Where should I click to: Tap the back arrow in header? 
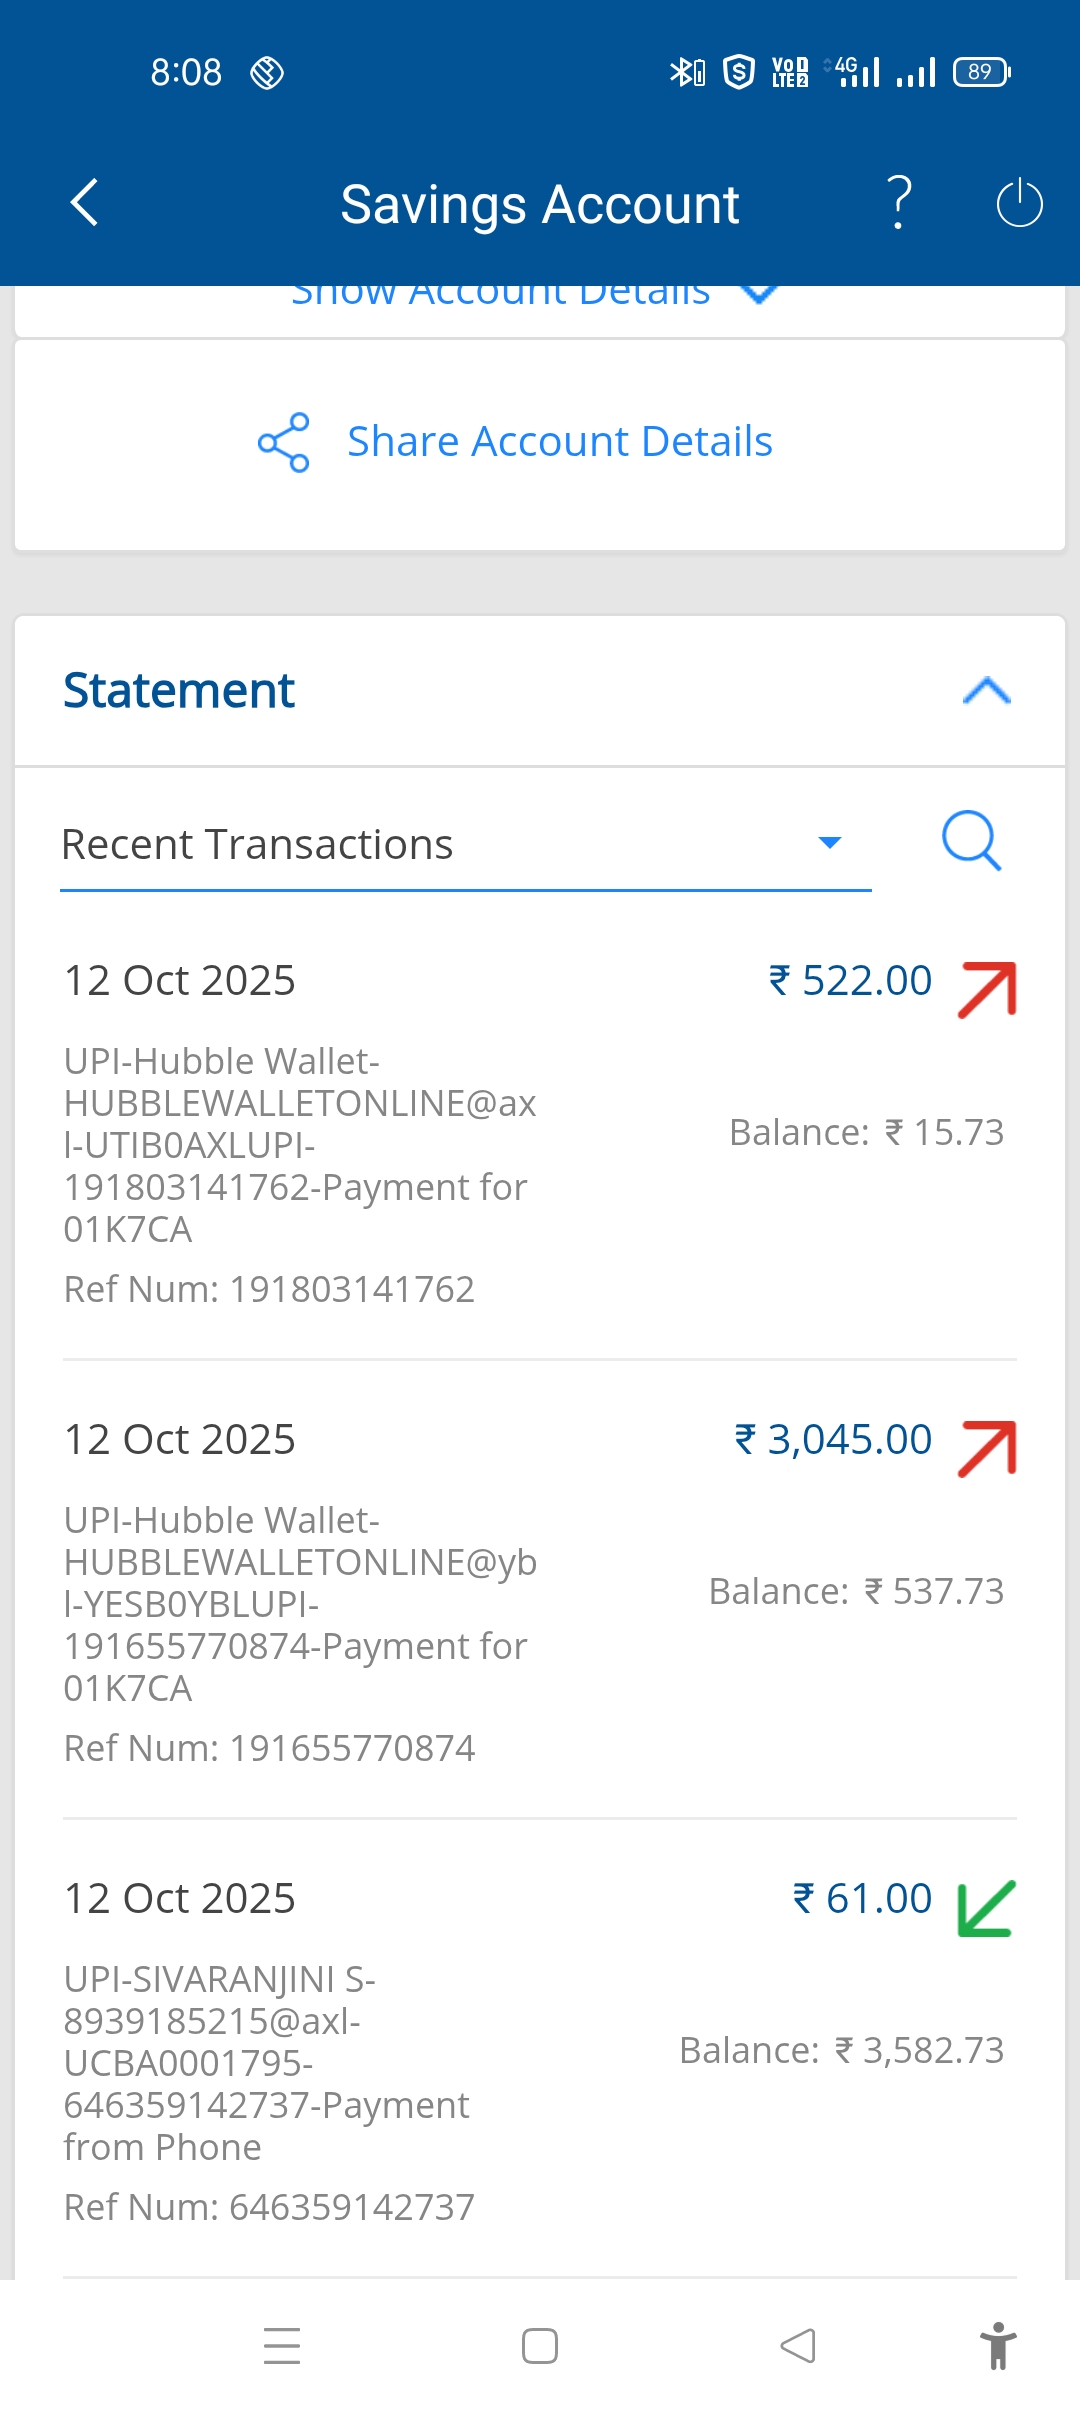85,203
